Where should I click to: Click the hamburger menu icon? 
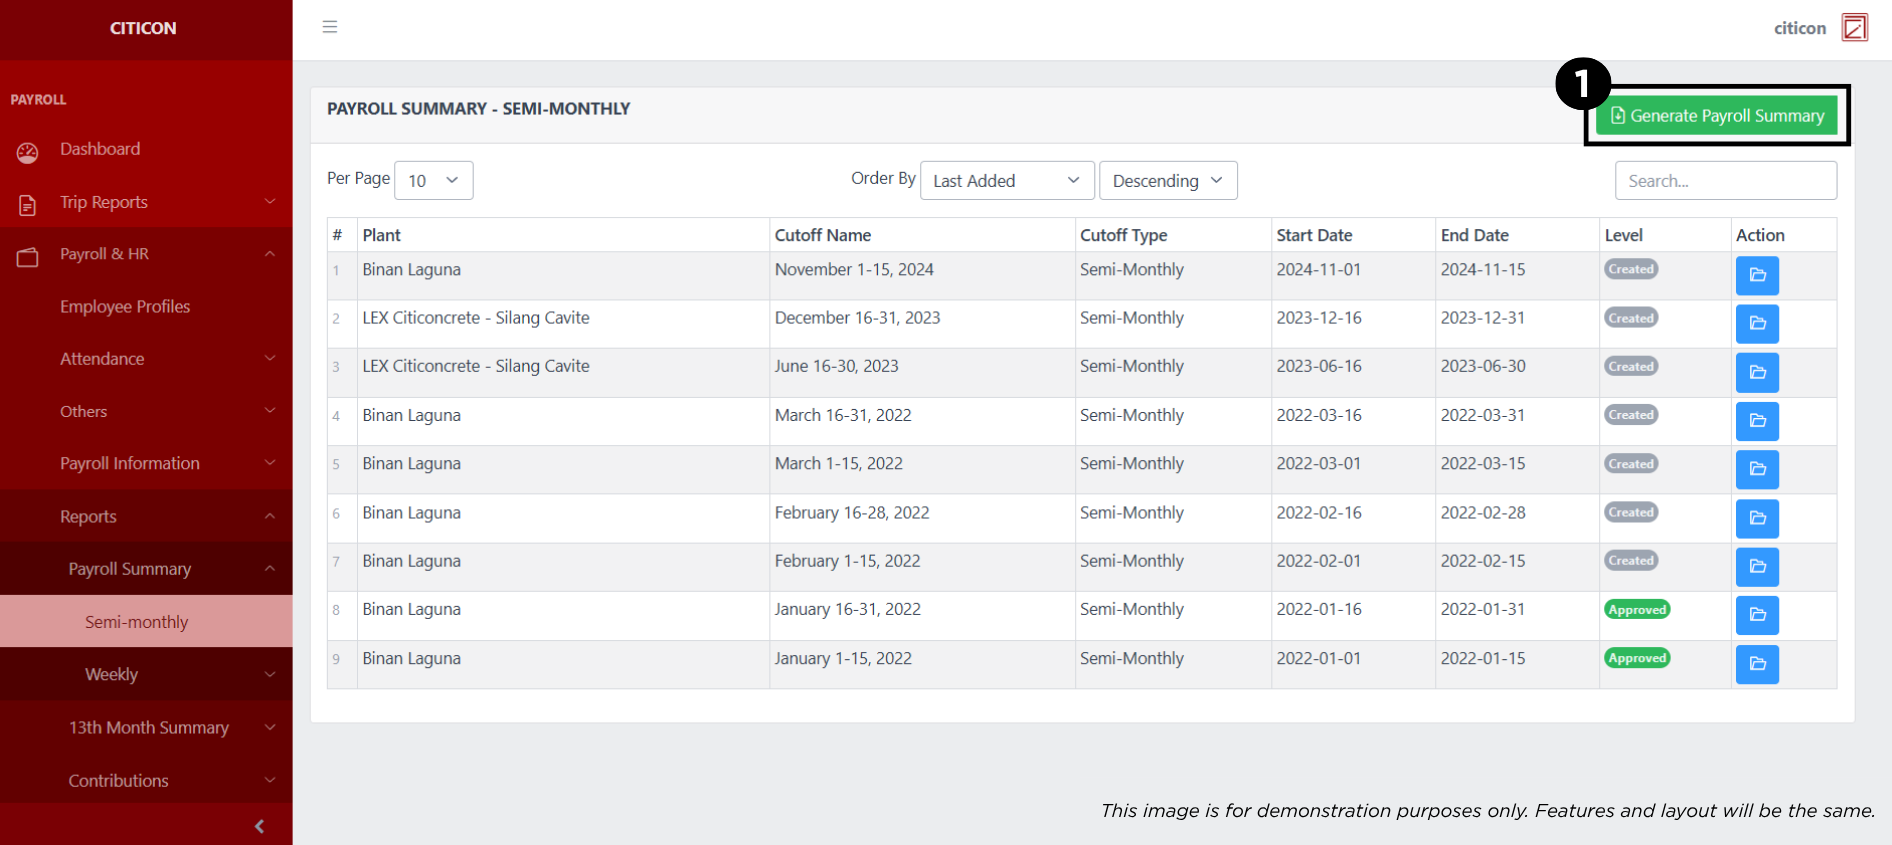pos(329,27)
